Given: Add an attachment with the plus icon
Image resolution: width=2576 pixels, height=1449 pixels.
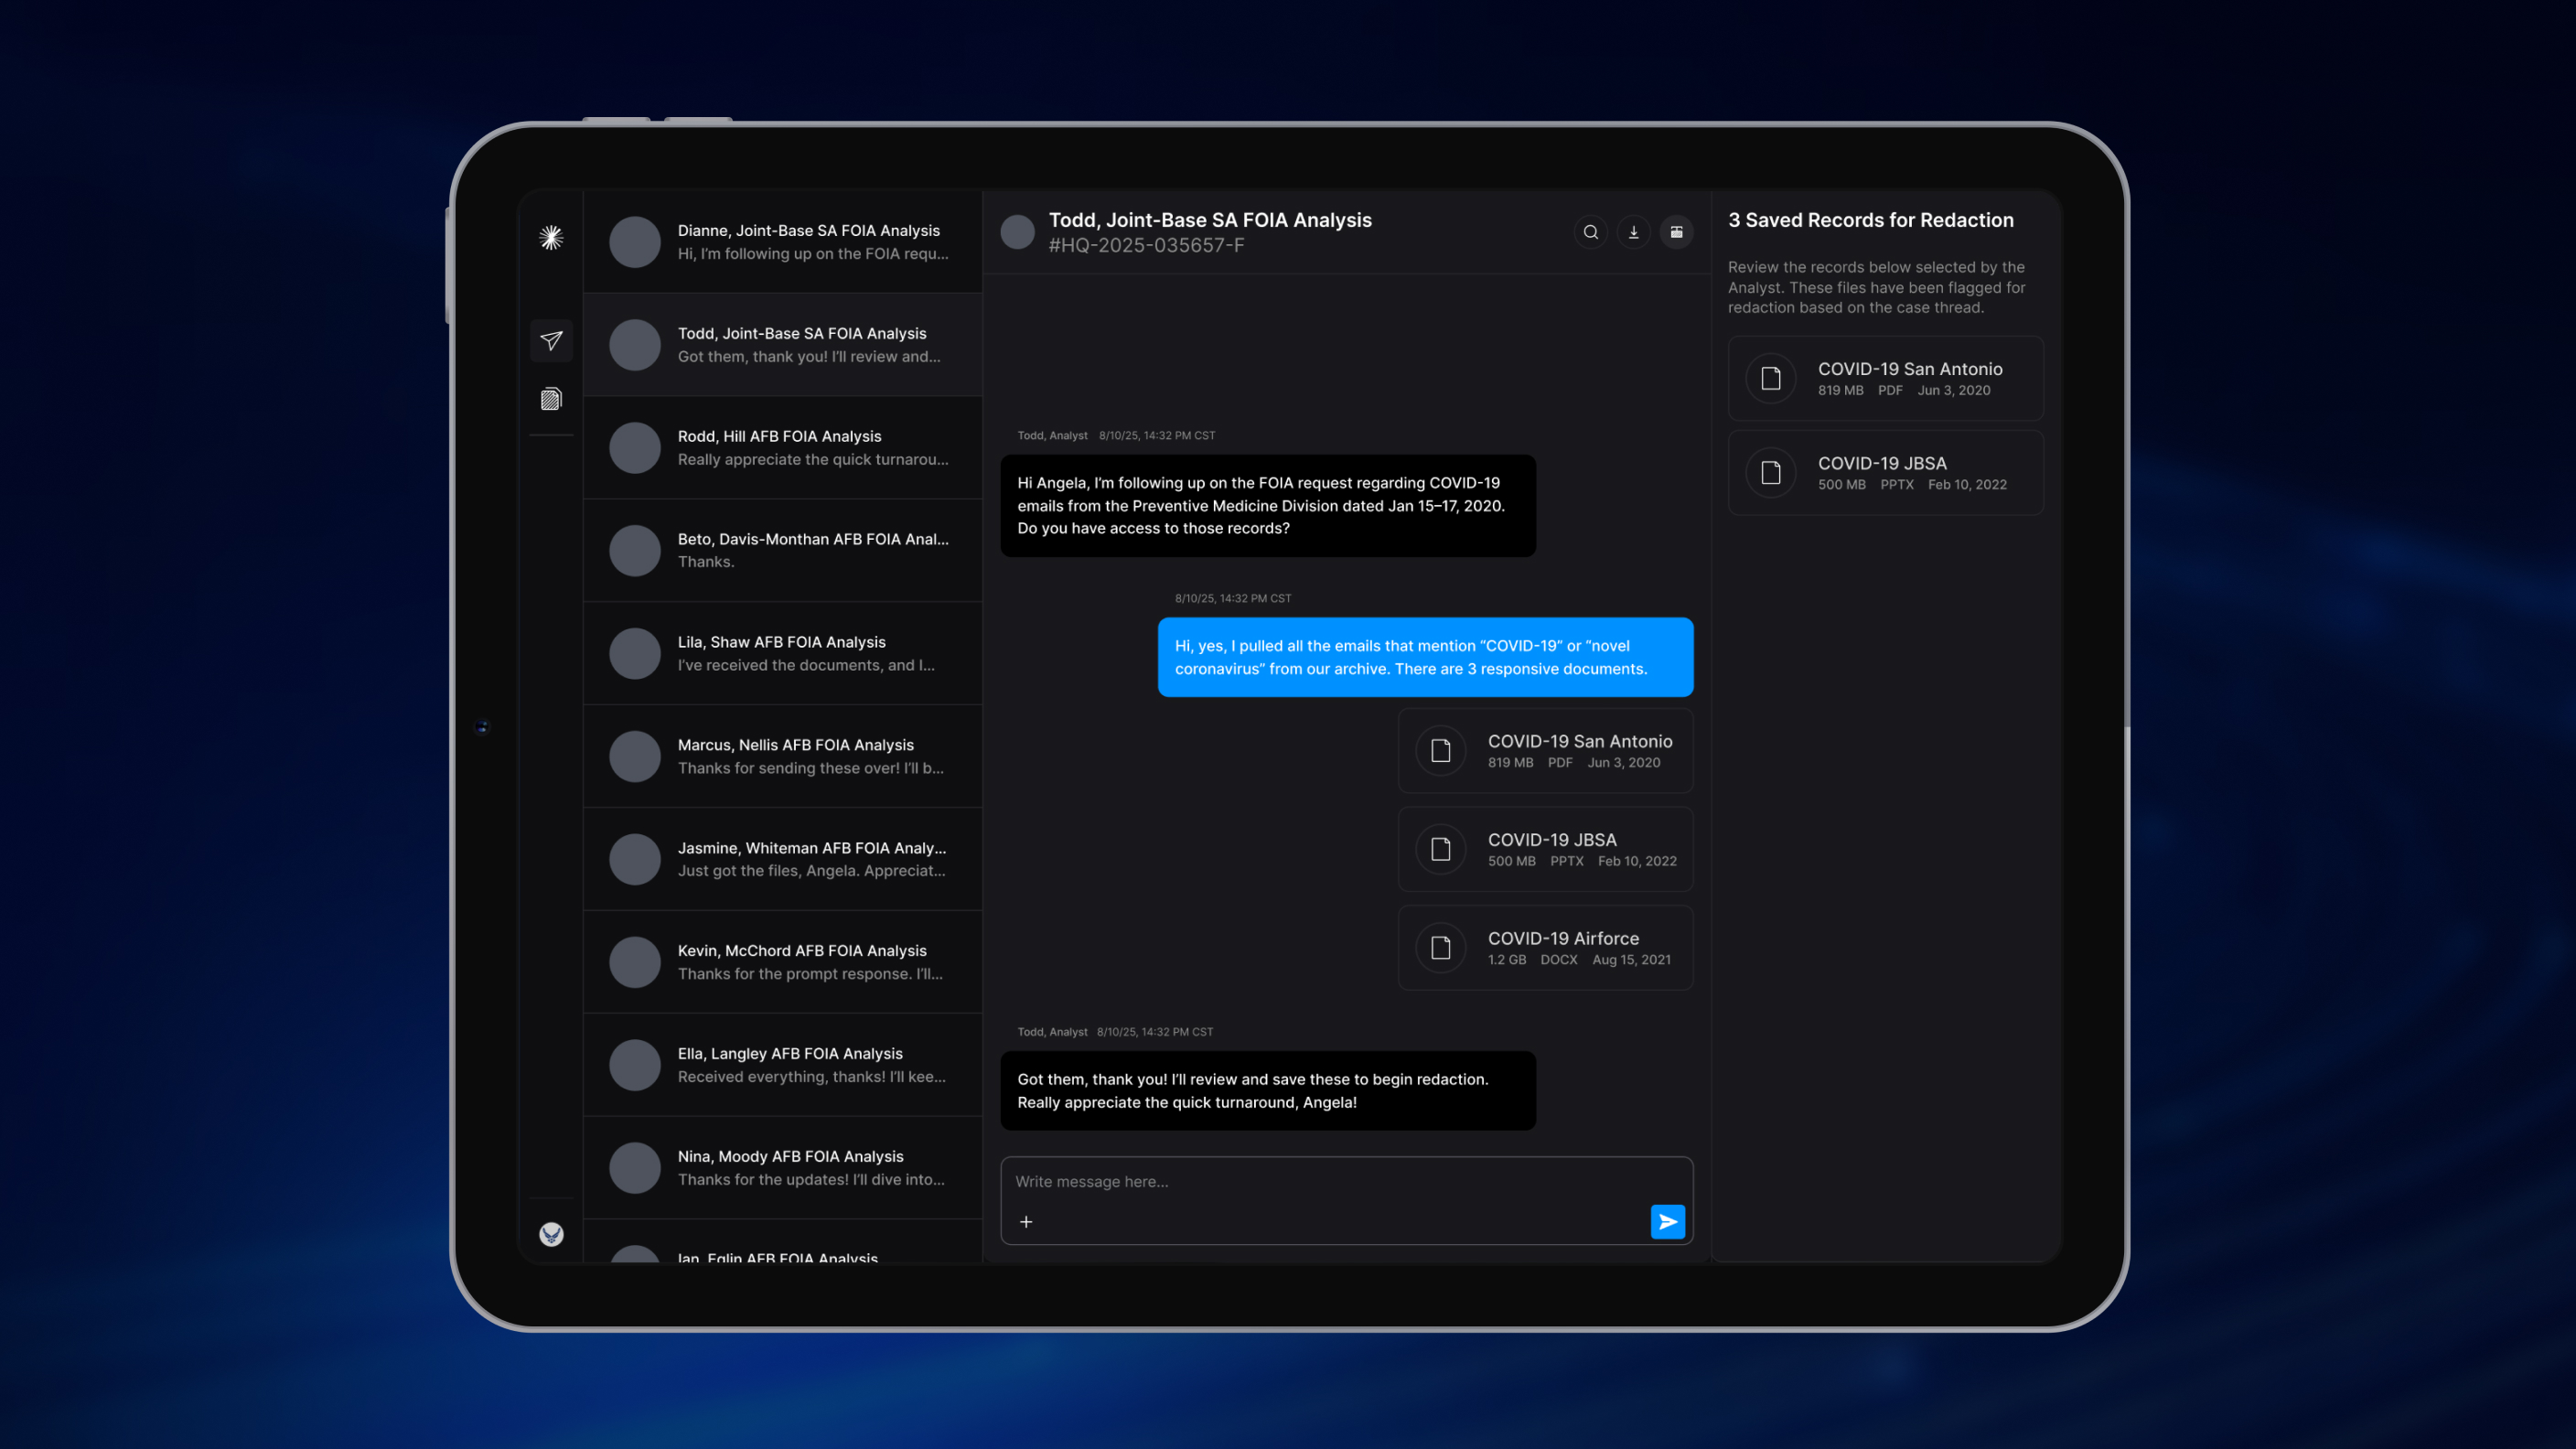Looking at the screenshot, I should pyautogui.click(x=1026, y=1222).
